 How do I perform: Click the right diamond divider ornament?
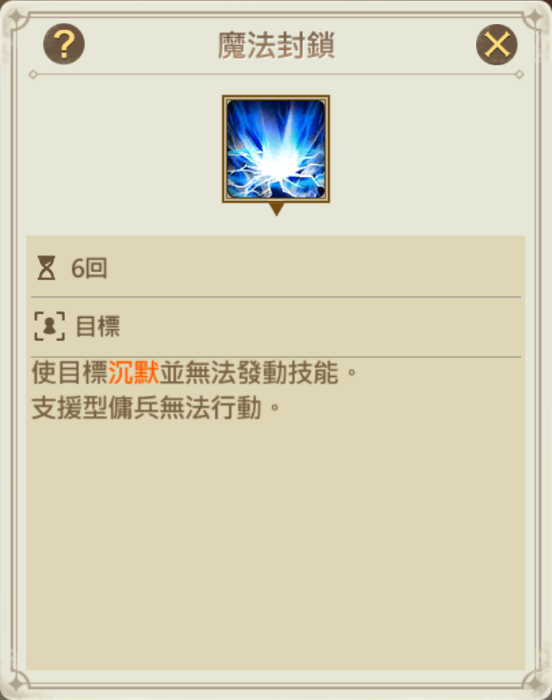(x=519, y=74)
